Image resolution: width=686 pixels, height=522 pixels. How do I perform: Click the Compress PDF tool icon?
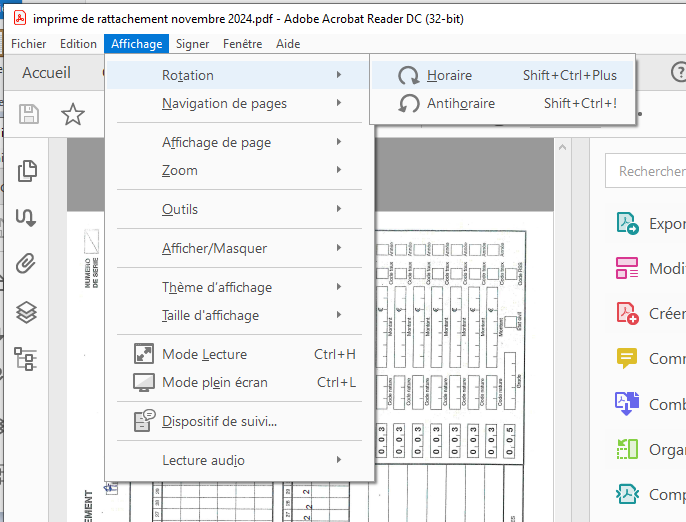627,494
